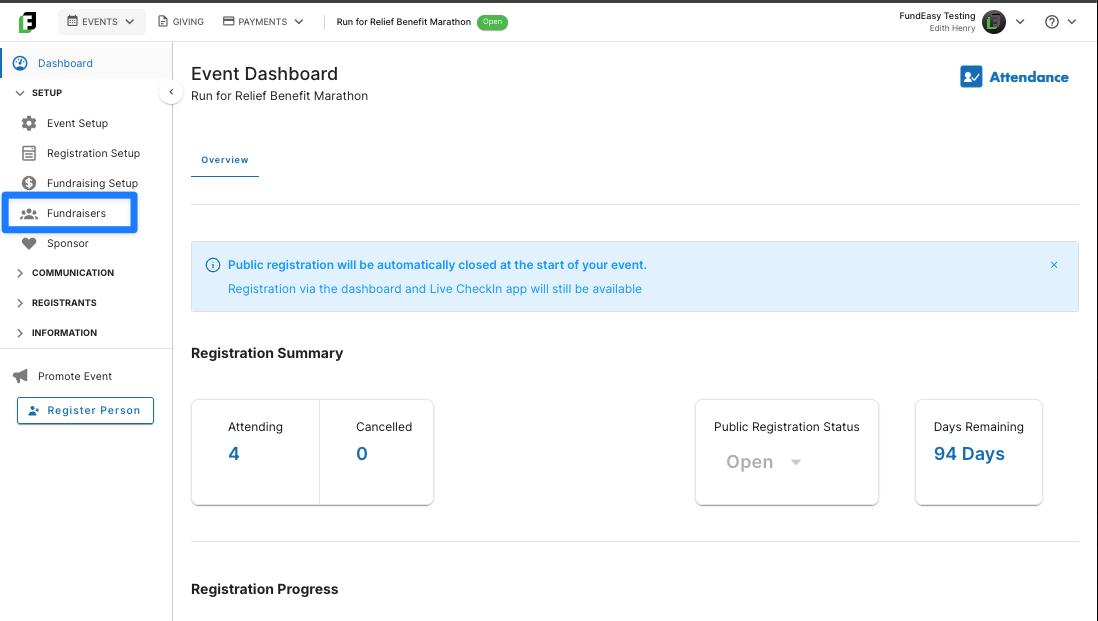Click the Edith Henry user avatar
Image resolution: width=1098 pixels, height=621 pixels.
point(993,22)
